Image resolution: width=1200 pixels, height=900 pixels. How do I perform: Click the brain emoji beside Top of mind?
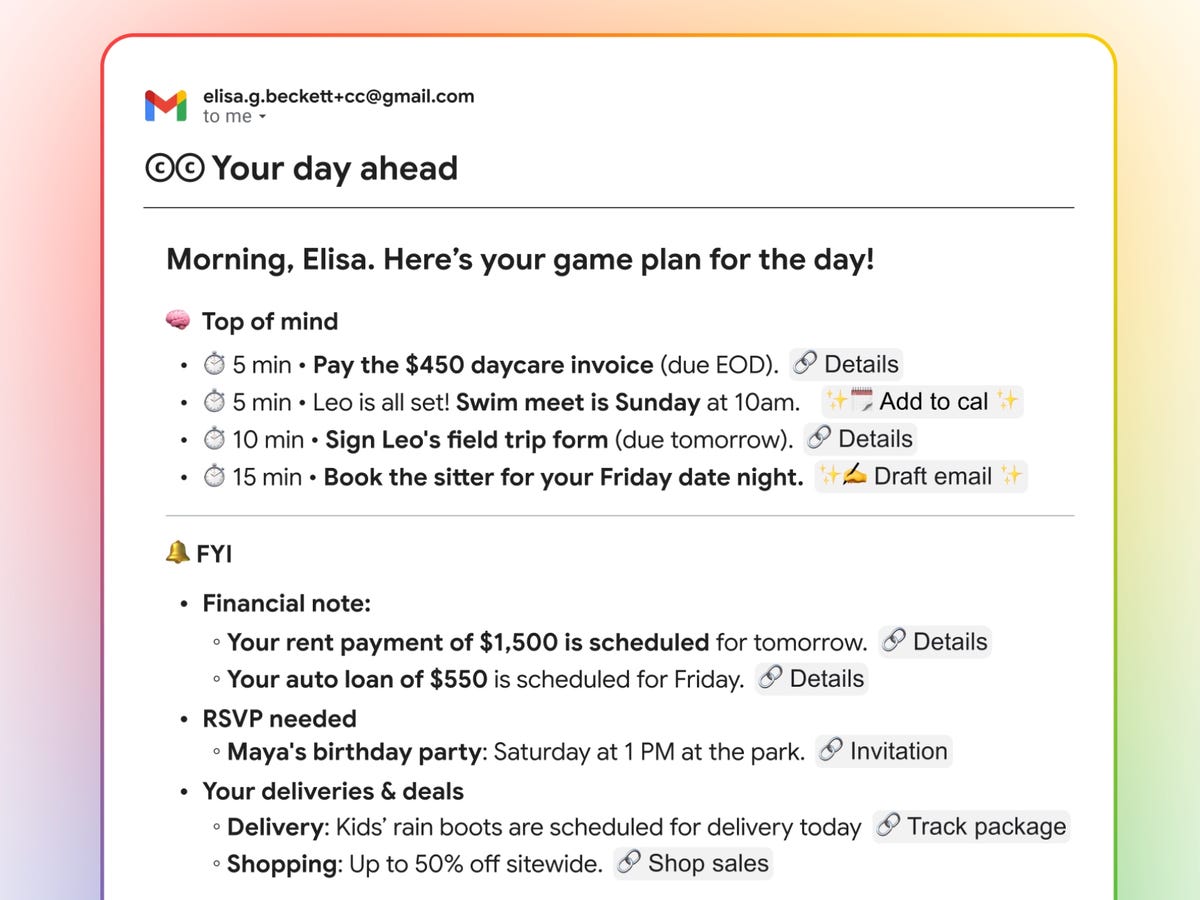178,321
